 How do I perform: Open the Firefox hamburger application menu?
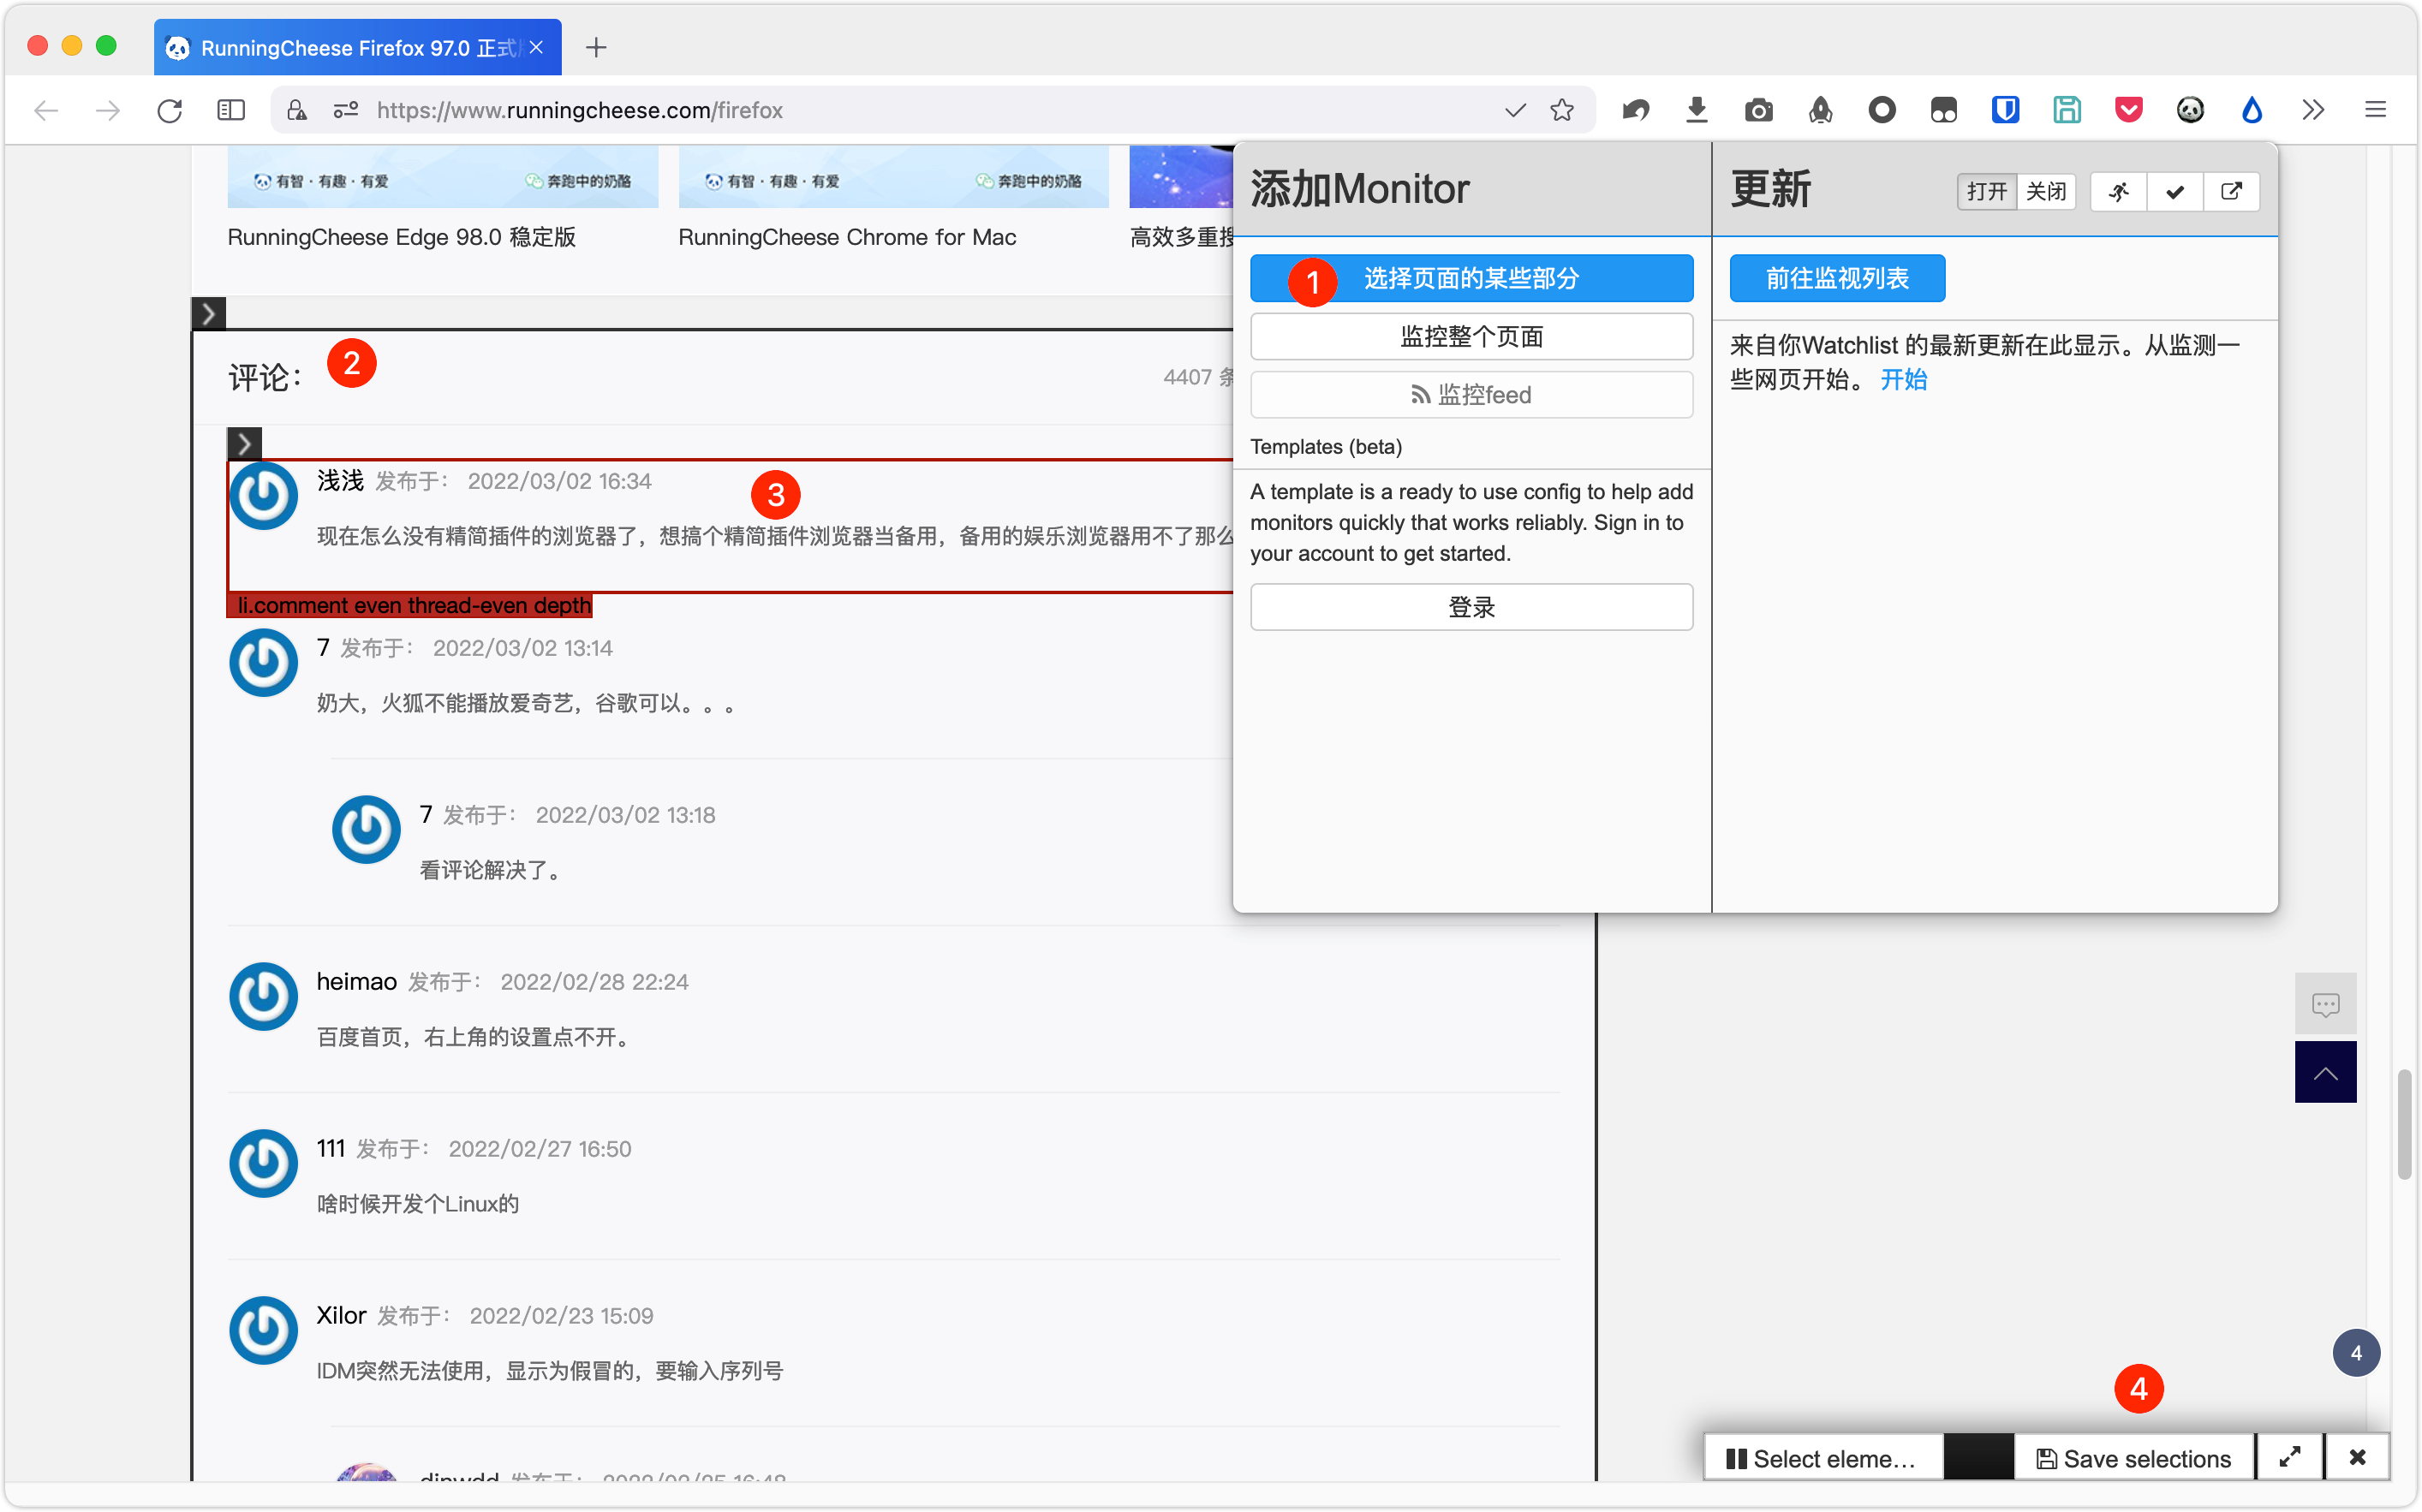(x=2375, y=110)
